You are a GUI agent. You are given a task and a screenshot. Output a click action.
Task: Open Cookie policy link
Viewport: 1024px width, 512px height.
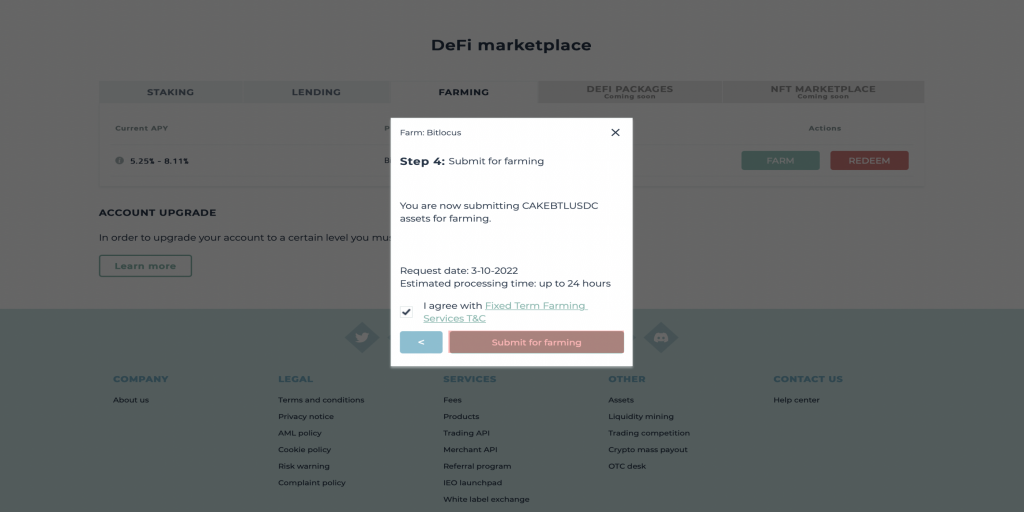point(304,450)
